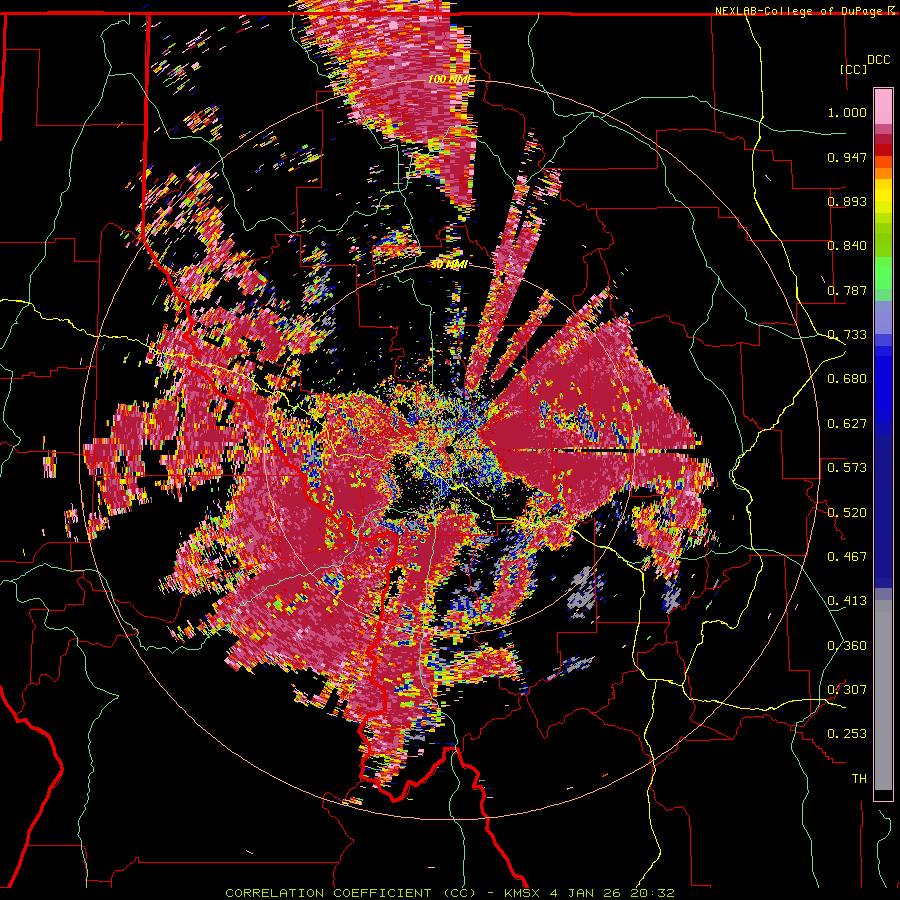
Task: Click the [CC] units label
Action: pyautogui.click(x=854, y=69)
